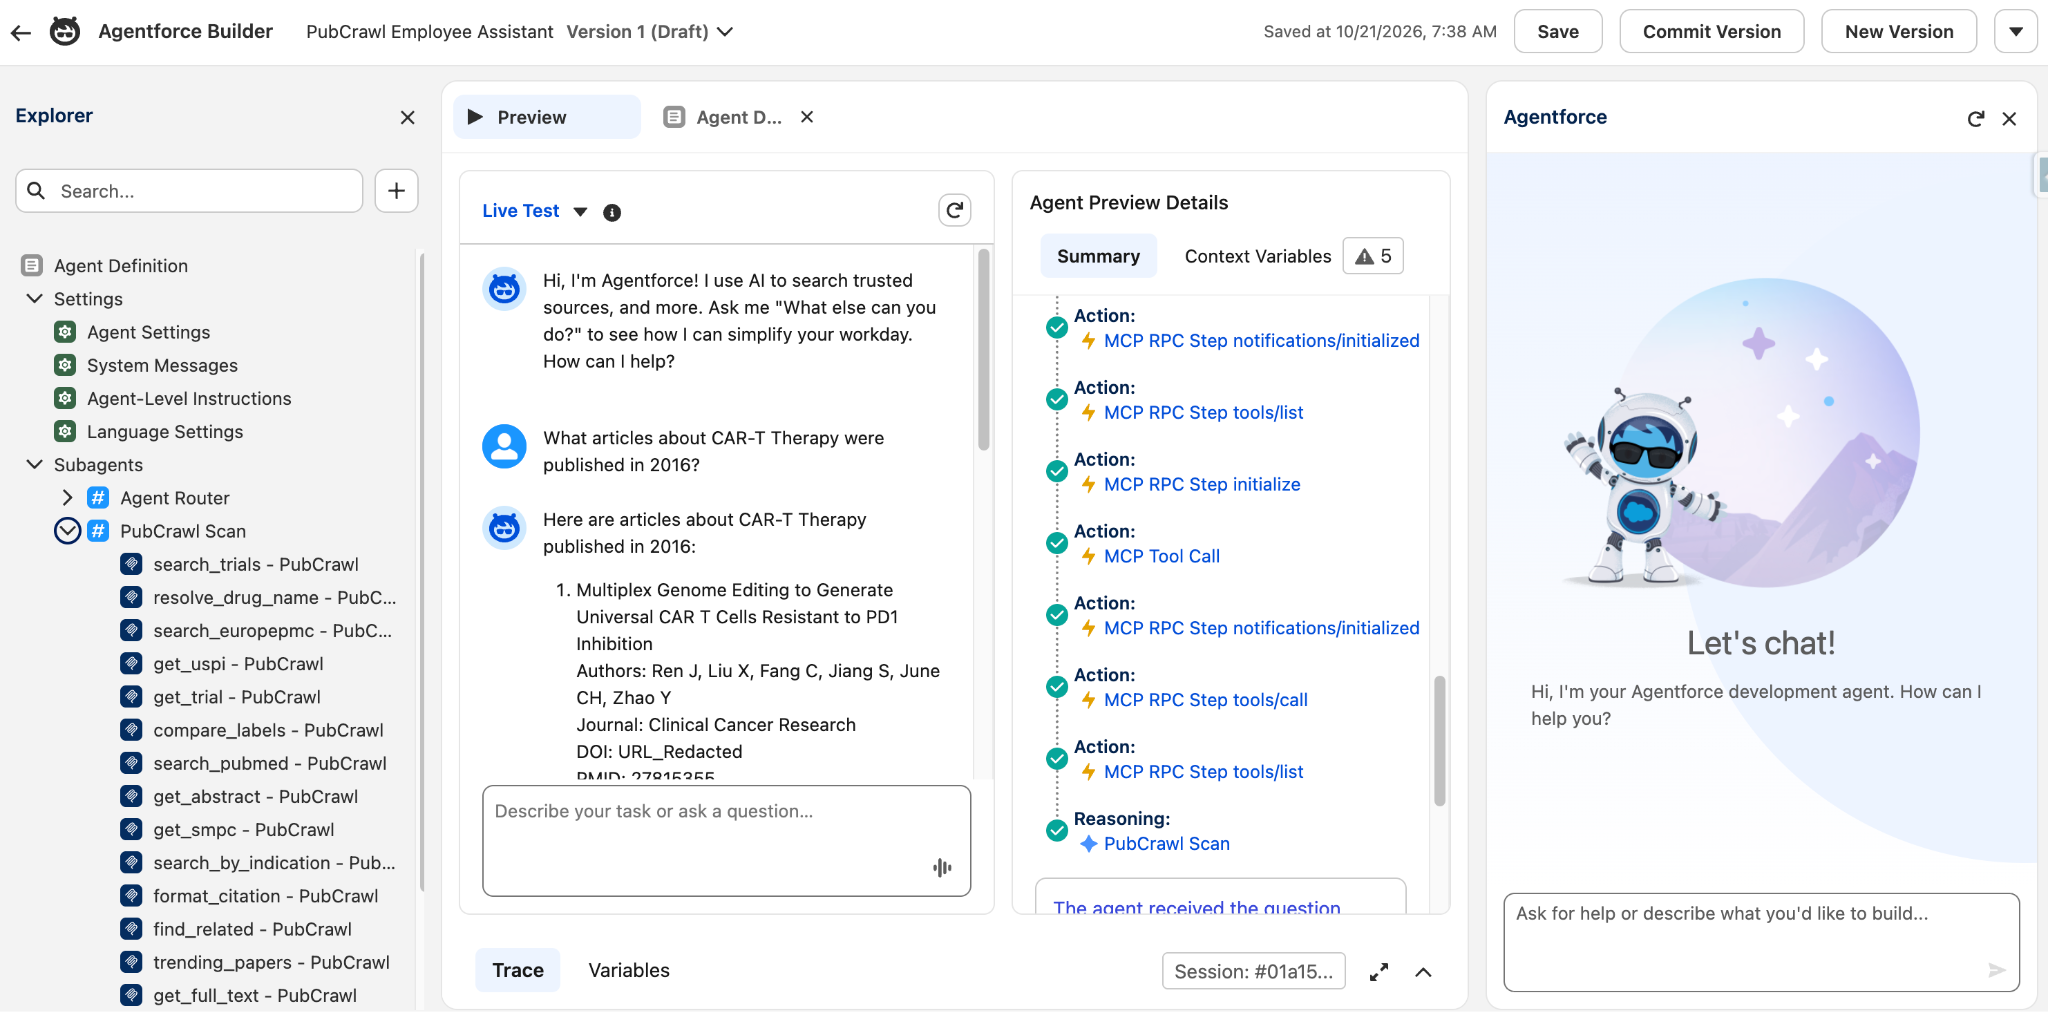2048x1012 pixels.
Task: Select the Summary tab
Action: [x=1098, y=256]
